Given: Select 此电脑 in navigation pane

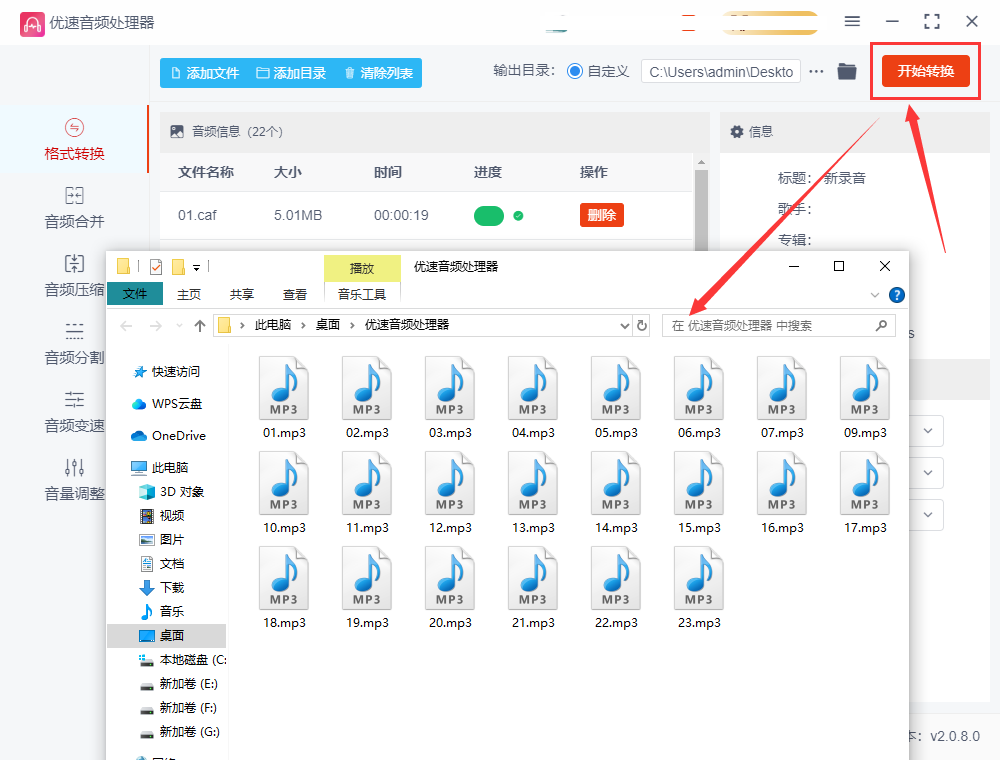Looking at the screenshot, I should tap(159, 467).
